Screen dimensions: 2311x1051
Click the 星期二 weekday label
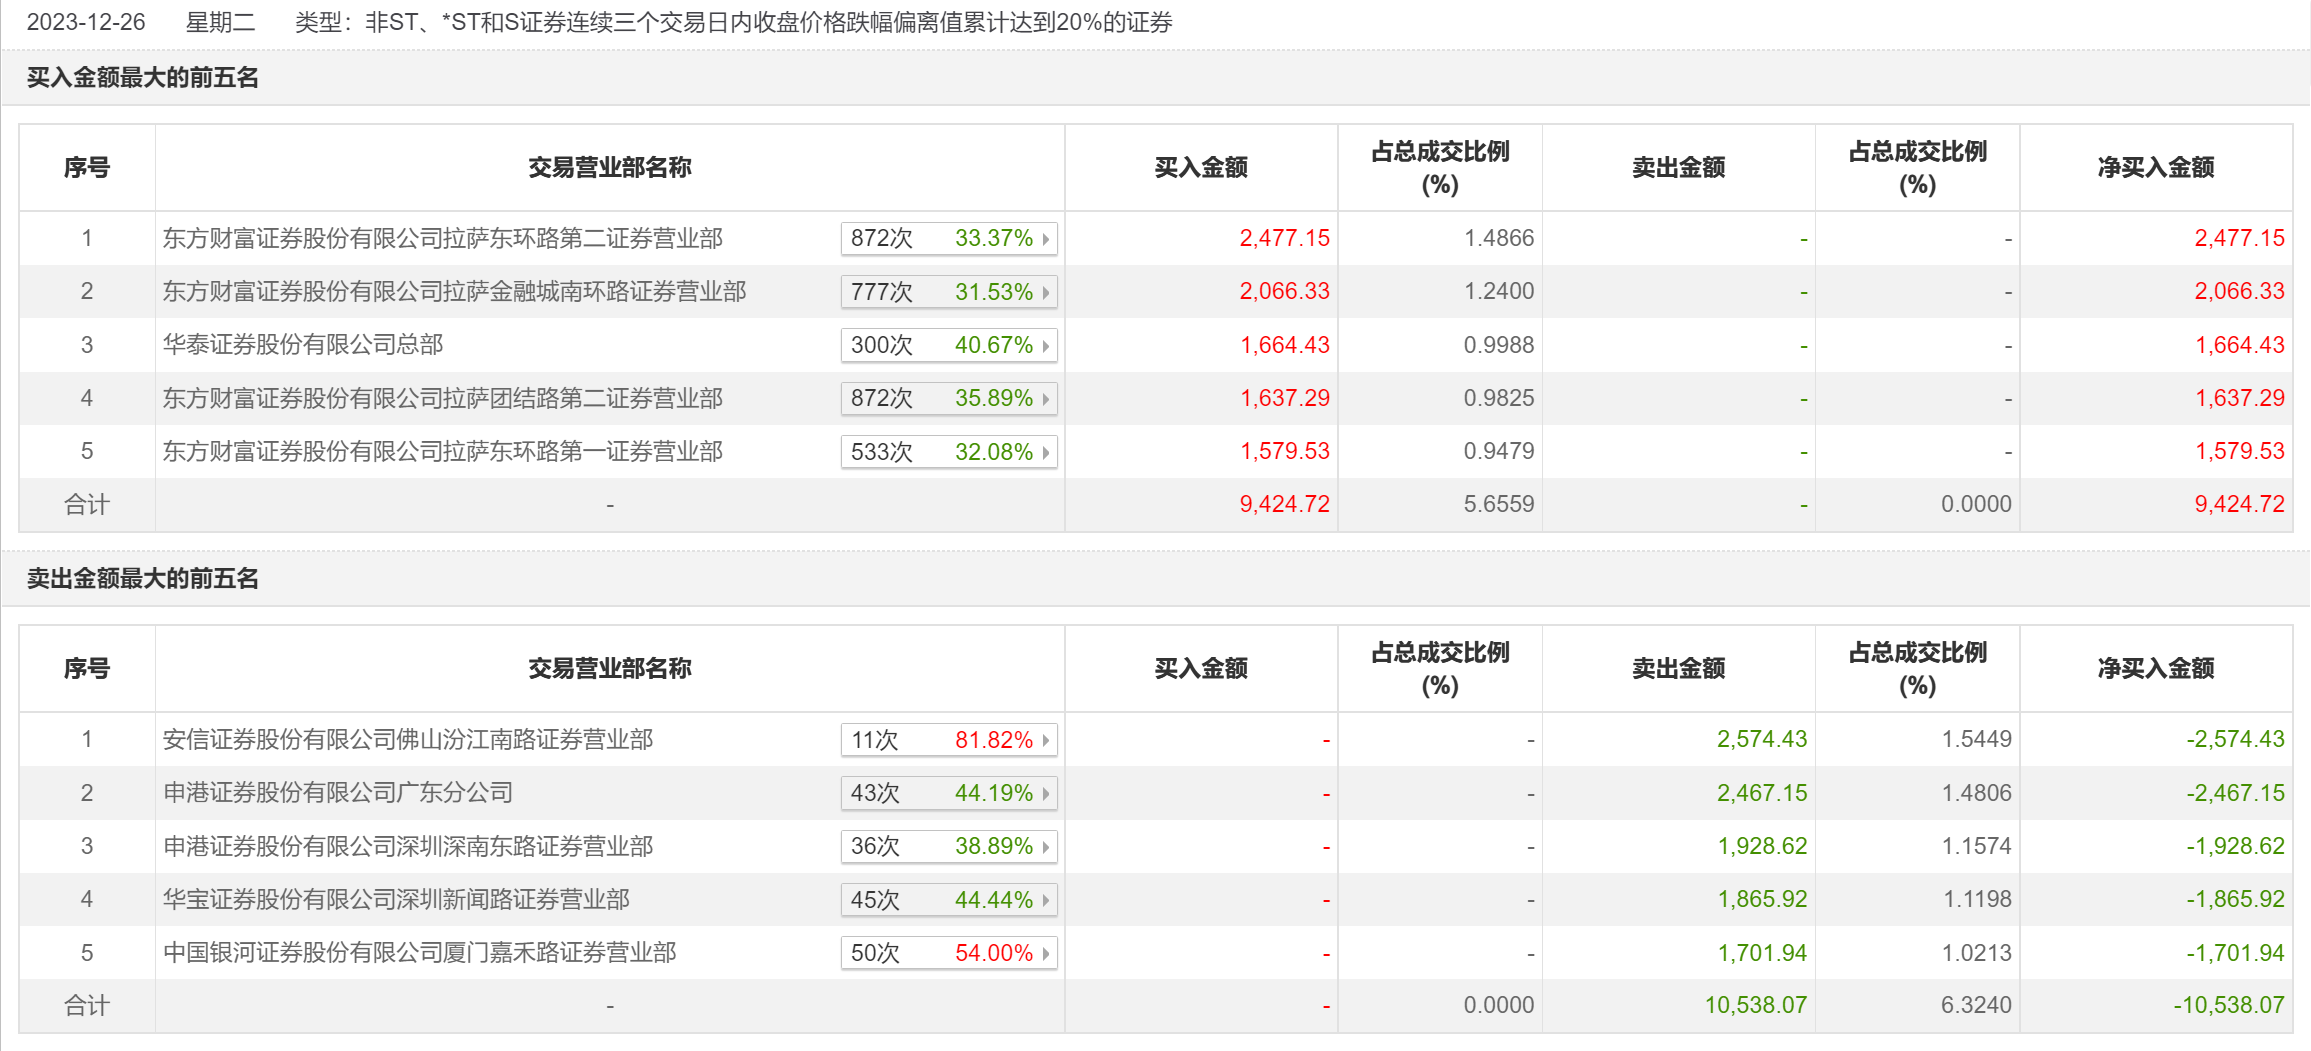tap(221, 22)
